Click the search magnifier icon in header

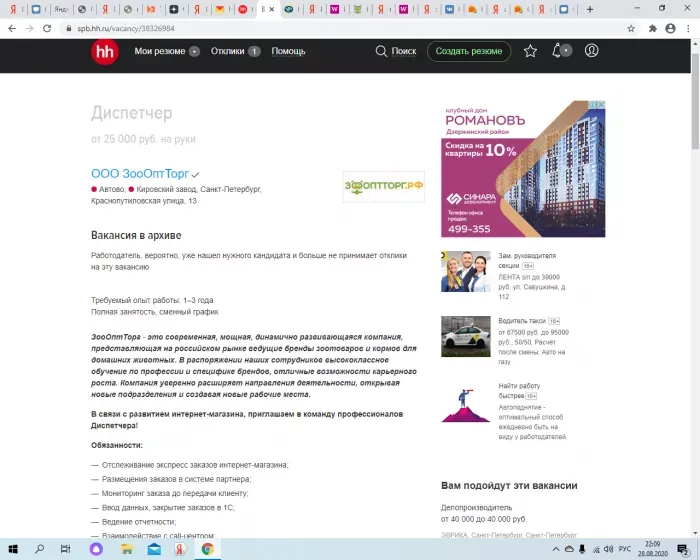pyautogui.click(x=381, y=51)
